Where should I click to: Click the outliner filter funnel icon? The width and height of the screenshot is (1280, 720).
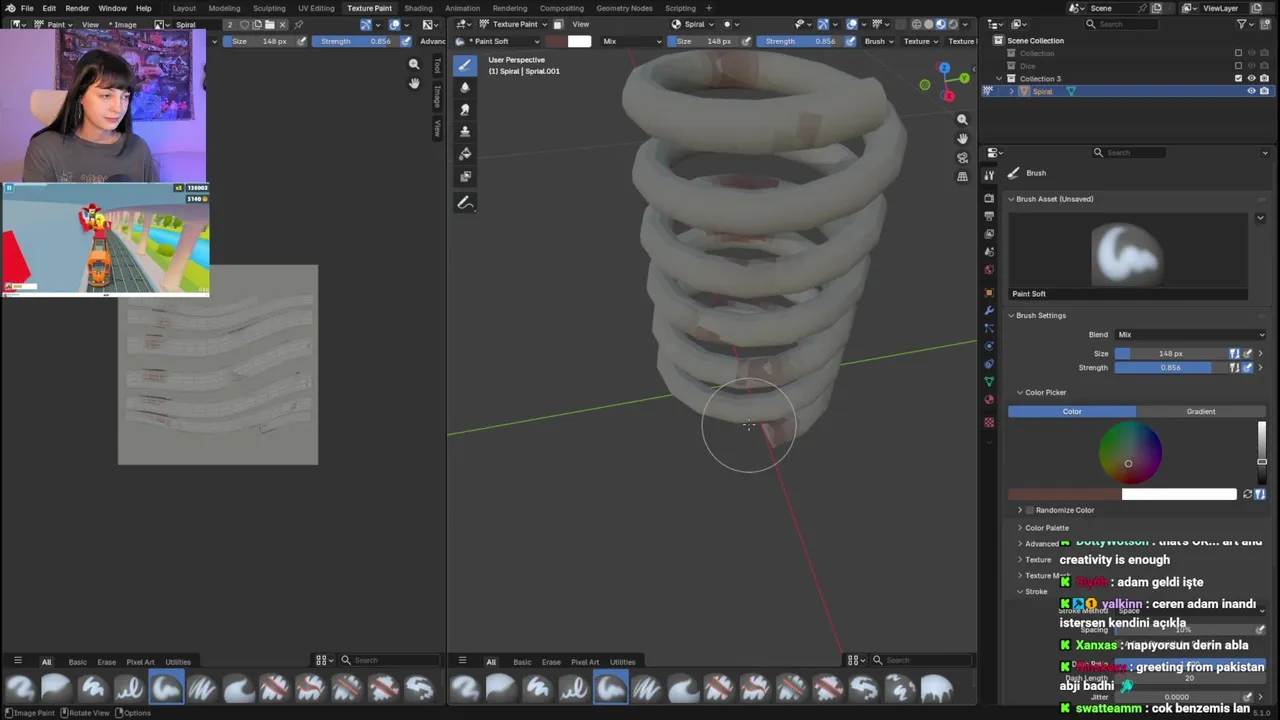coord(1243,24)
